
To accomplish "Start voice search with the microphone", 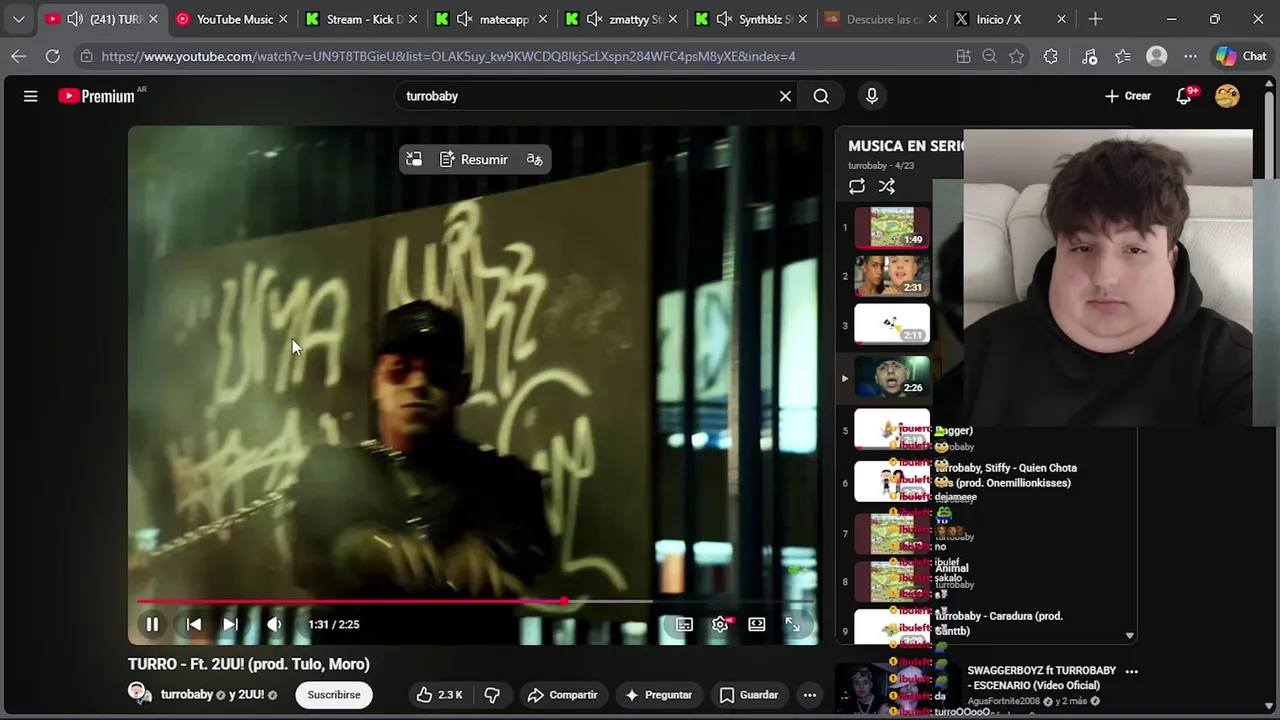I will (872, 96).
